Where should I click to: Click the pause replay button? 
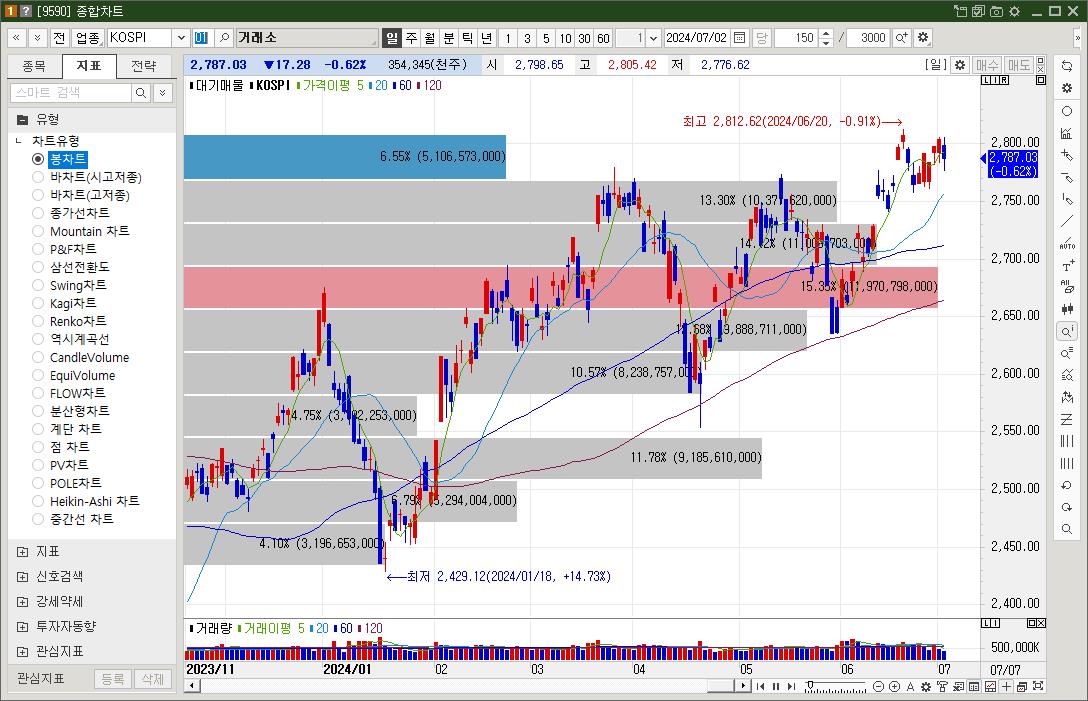click(776, 686)
